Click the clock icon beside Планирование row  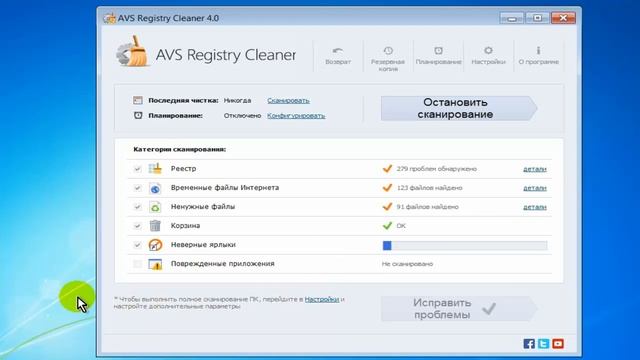click(x=138, y=116)
